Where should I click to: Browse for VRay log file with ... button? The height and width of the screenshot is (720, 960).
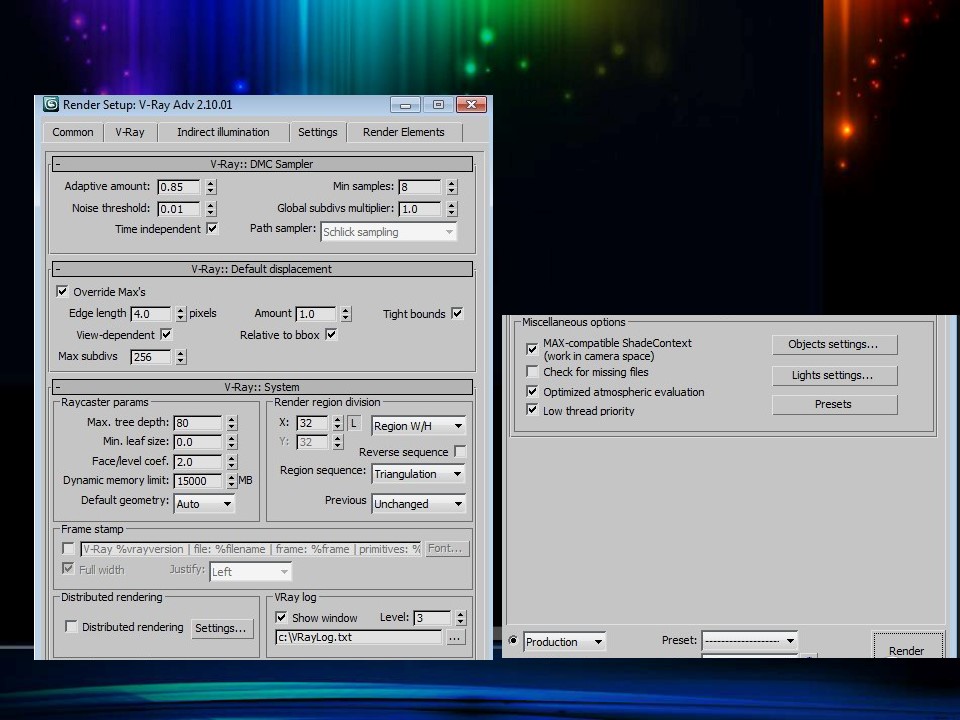[x=454, y=637]
